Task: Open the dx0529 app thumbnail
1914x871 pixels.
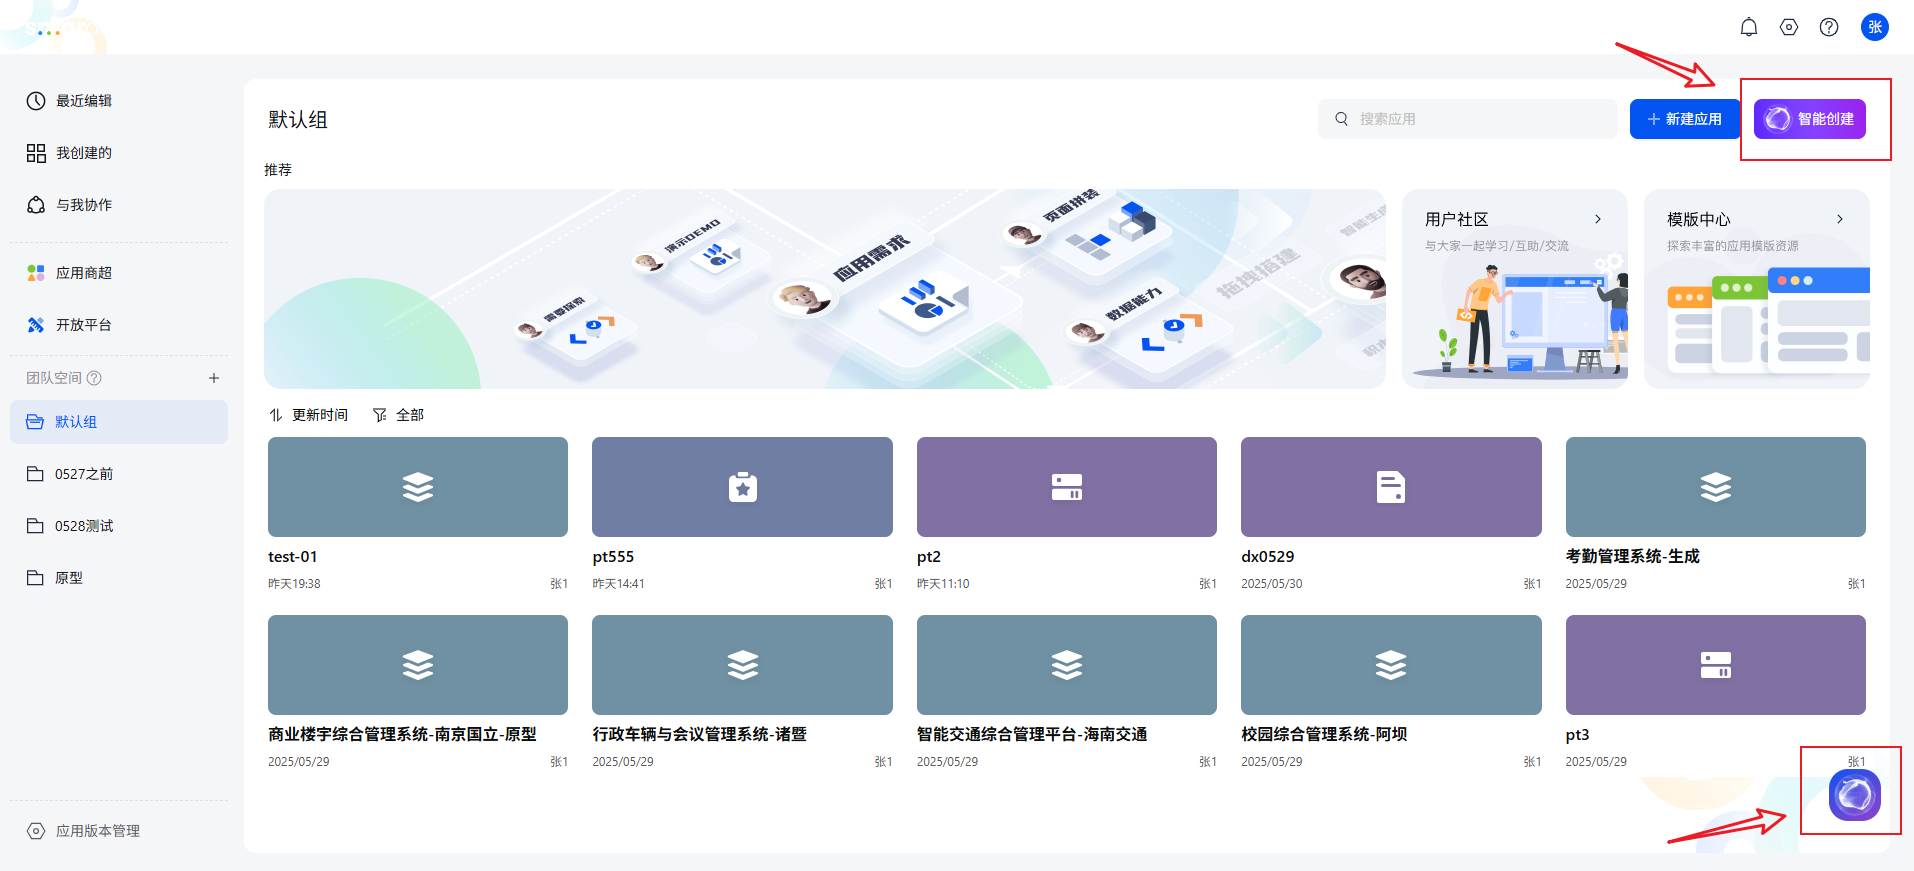Action: coord(1391,487)
